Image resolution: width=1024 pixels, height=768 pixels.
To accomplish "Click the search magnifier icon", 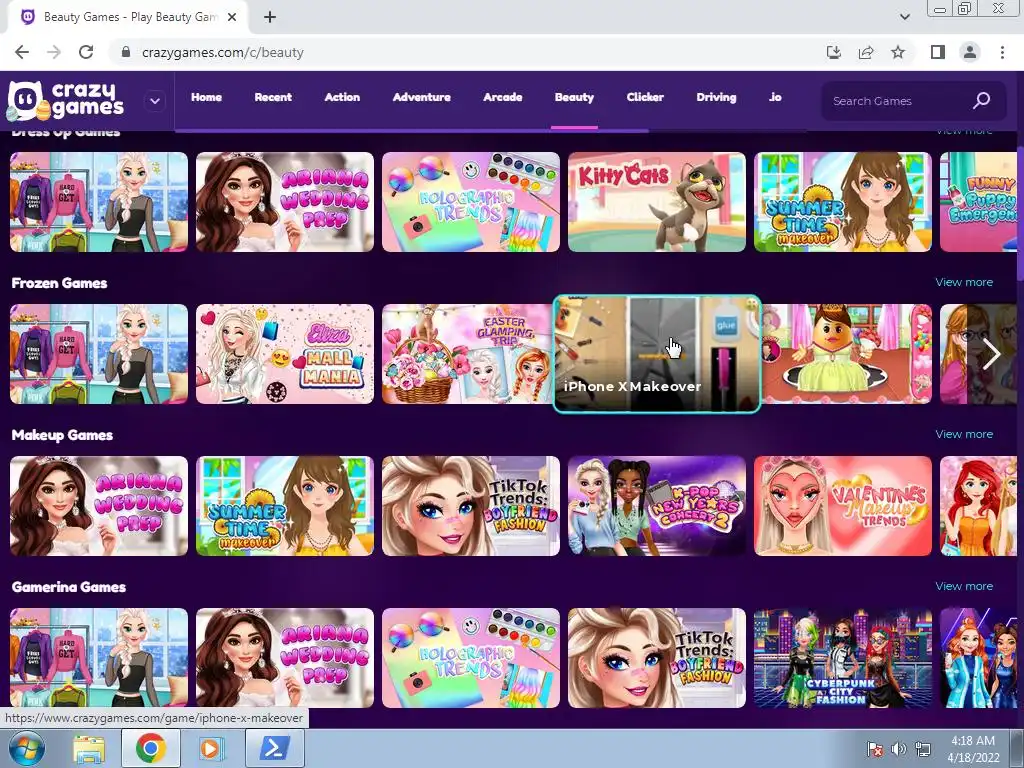I will [x=982, y=101].
